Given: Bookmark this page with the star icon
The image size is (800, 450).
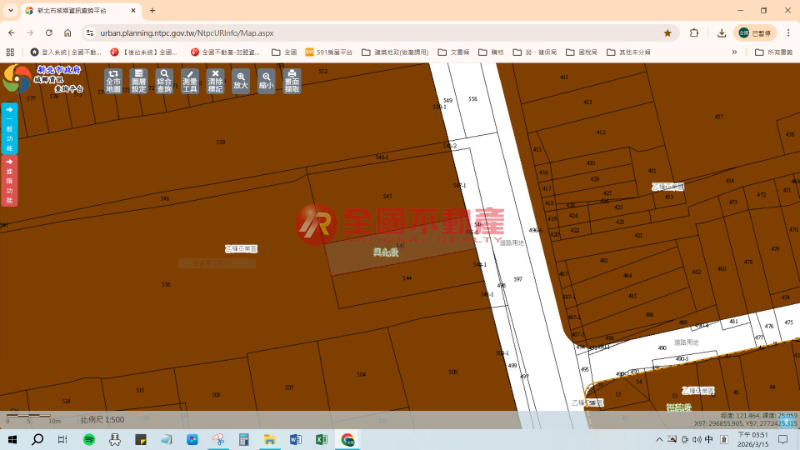Looking at the screenshot, I should [667, 32].
